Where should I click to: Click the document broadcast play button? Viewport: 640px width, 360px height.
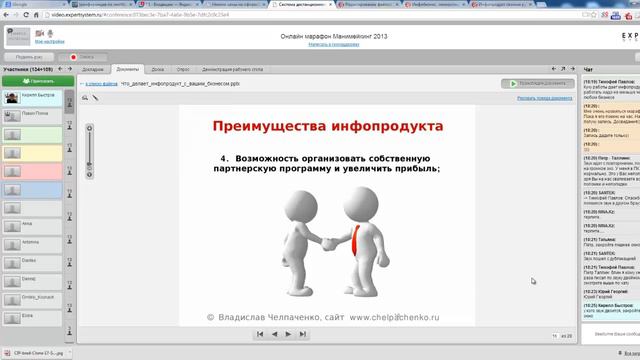coord(538,83)
